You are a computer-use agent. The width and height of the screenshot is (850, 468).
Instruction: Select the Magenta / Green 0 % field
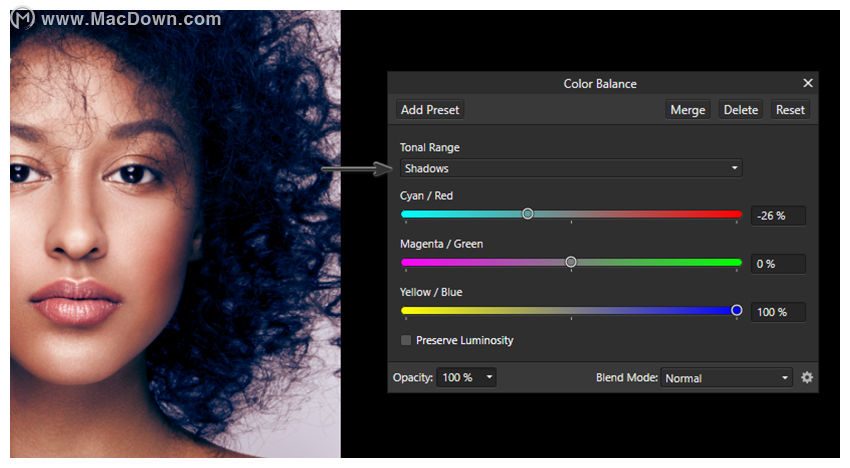(x=778, y=264)
